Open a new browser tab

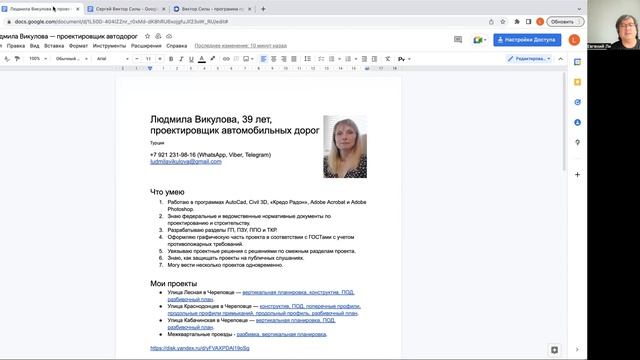pyautogui.click(x=263, y=9)
